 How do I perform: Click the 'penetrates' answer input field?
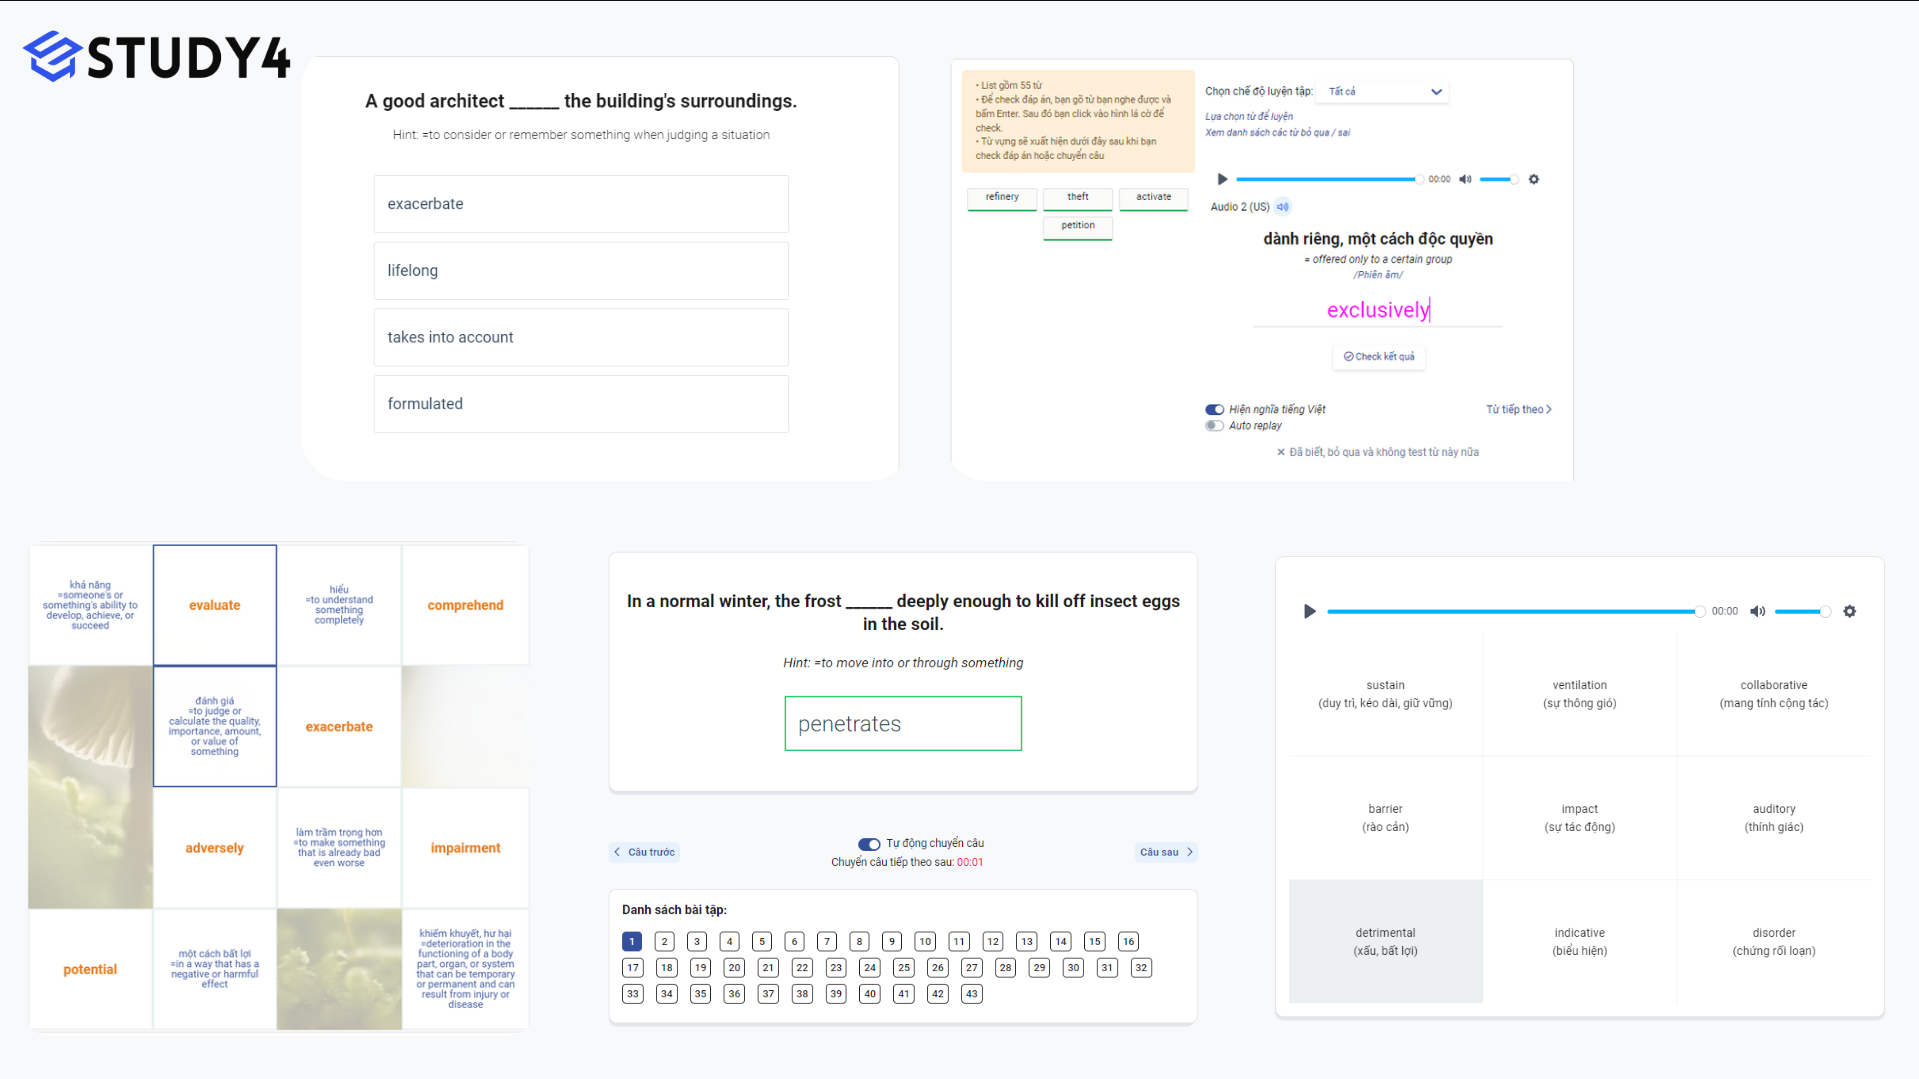(902, 724)
